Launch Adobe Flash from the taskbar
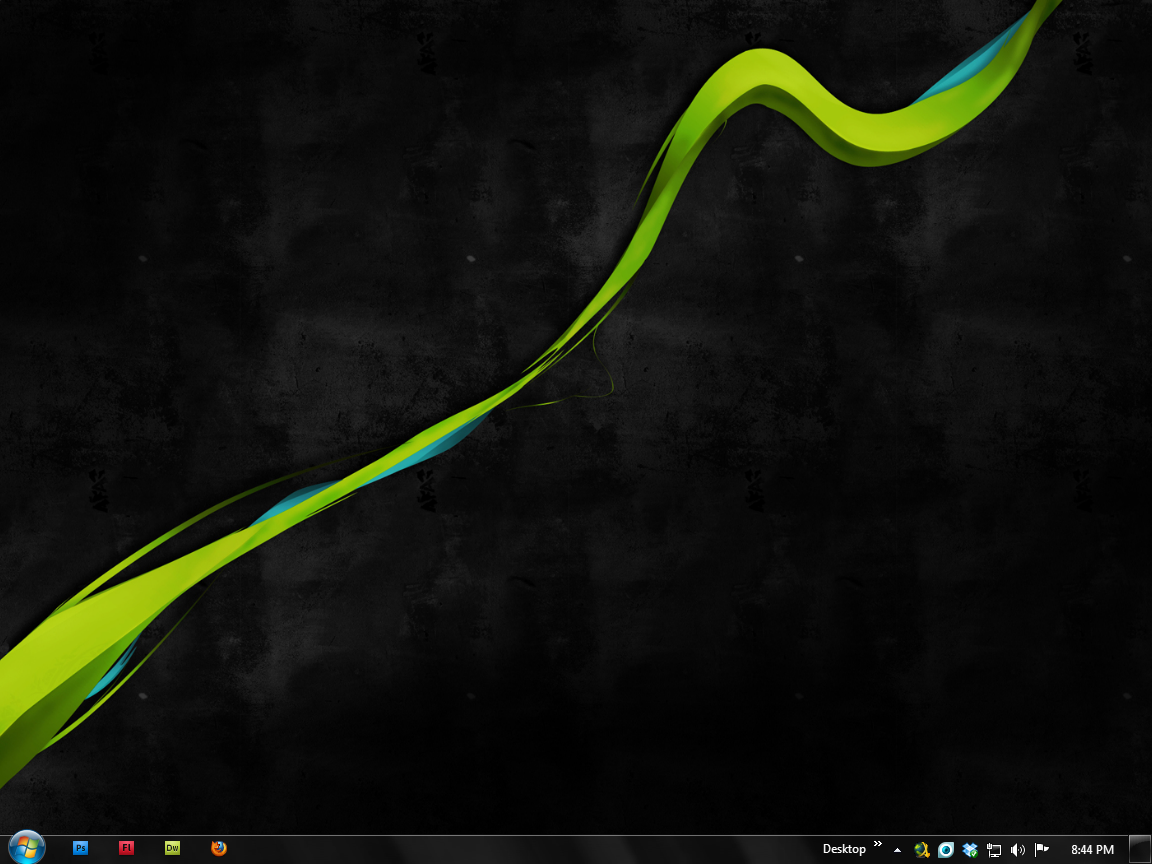This screenshot has width=1152, height=864. coord(126,848)
